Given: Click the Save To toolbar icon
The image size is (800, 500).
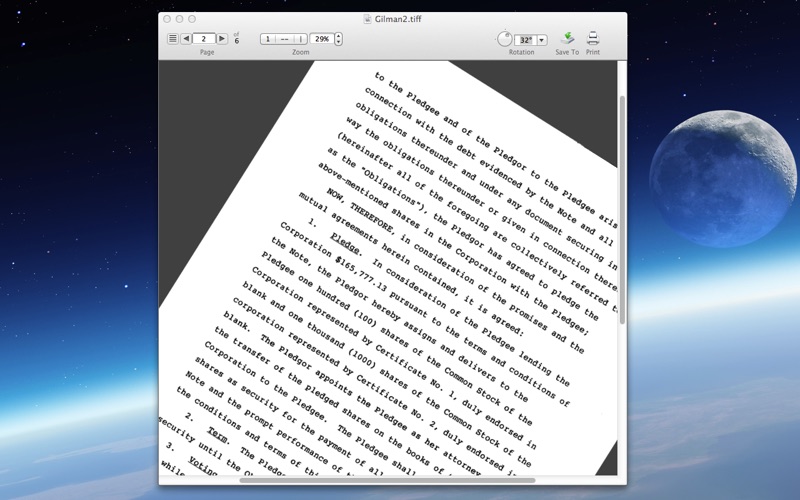Looking at the screenshot, I should [x=567, y=38].
